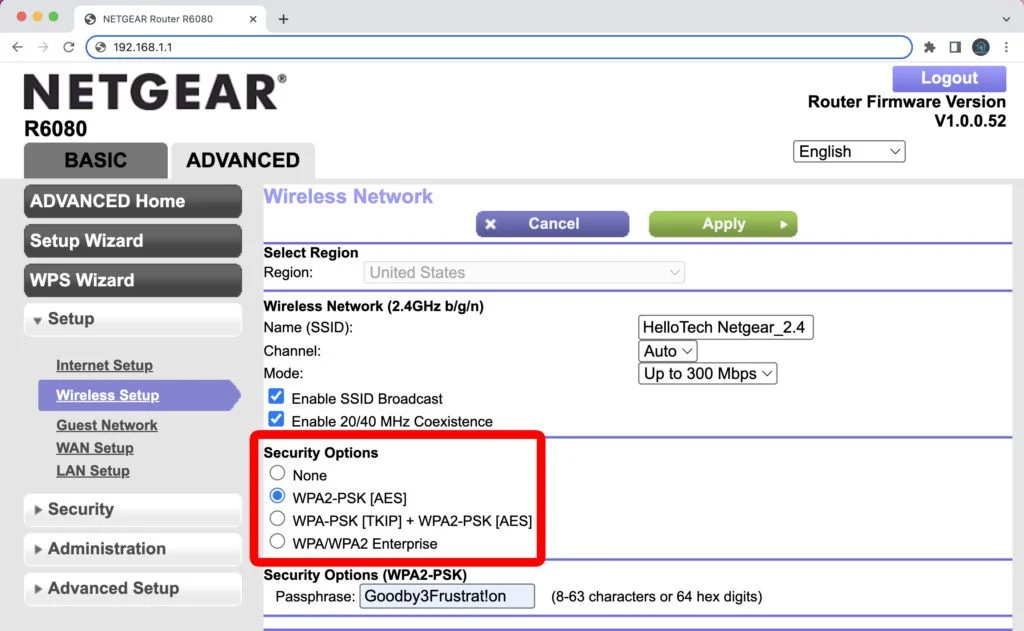Screen dimensions: 1024x631
Task: Select the WPA/WPA2 Enterprise security option
Action: [x=277, y=541]
